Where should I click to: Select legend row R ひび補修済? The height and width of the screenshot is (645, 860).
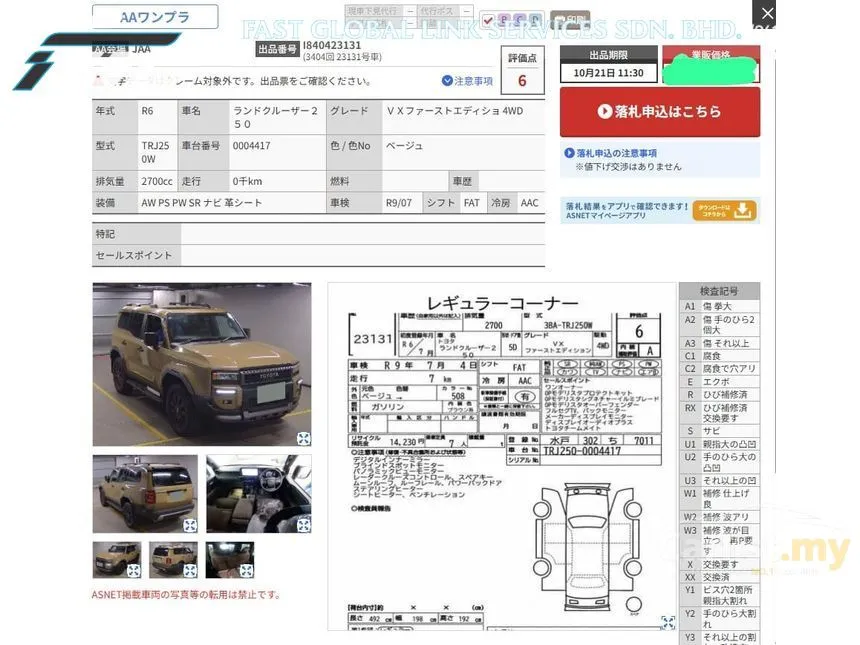tap(719, 395)
